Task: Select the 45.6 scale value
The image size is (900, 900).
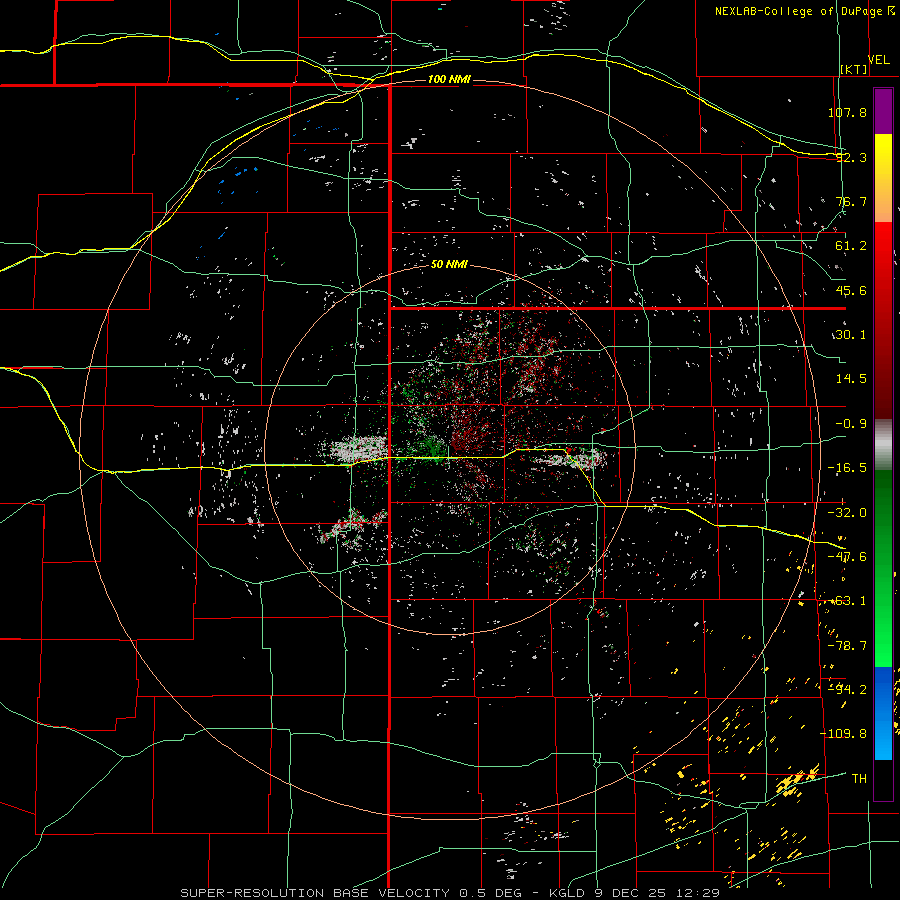Action: 851,290
